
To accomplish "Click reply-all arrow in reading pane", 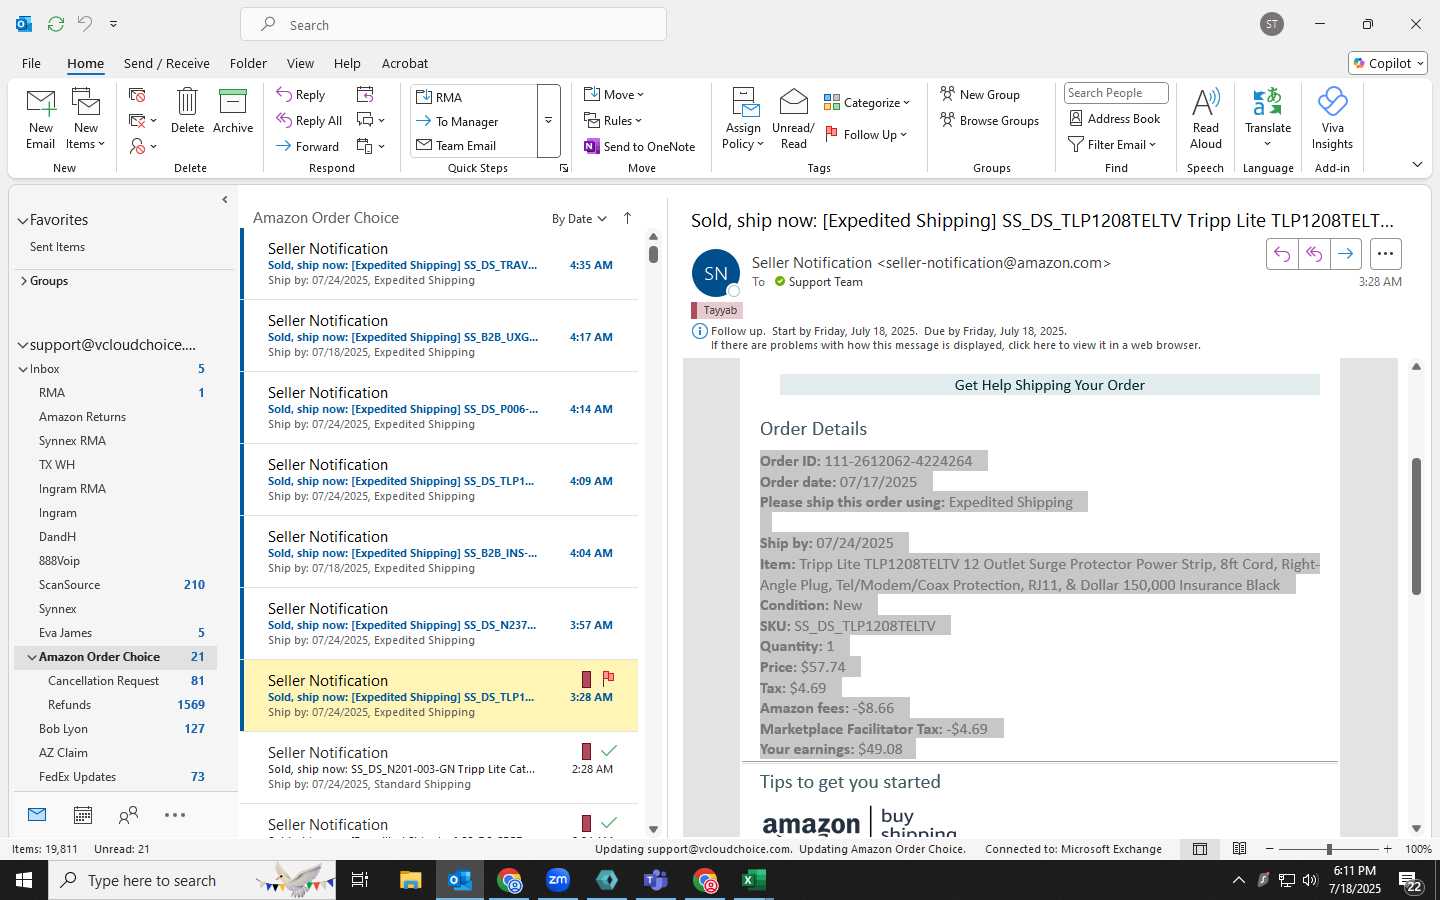I will point(1314,254).
